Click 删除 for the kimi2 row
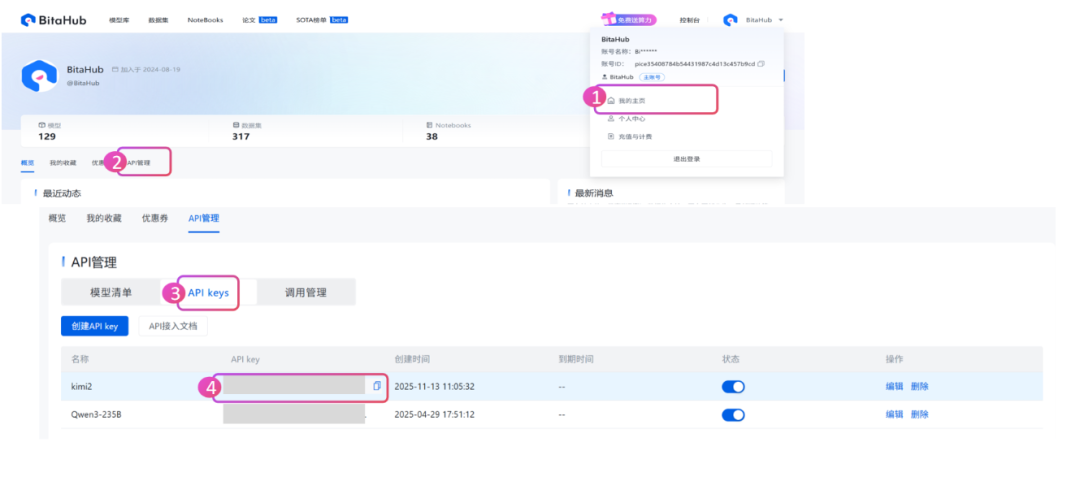Screen dimensions: 1080x481 920,387
